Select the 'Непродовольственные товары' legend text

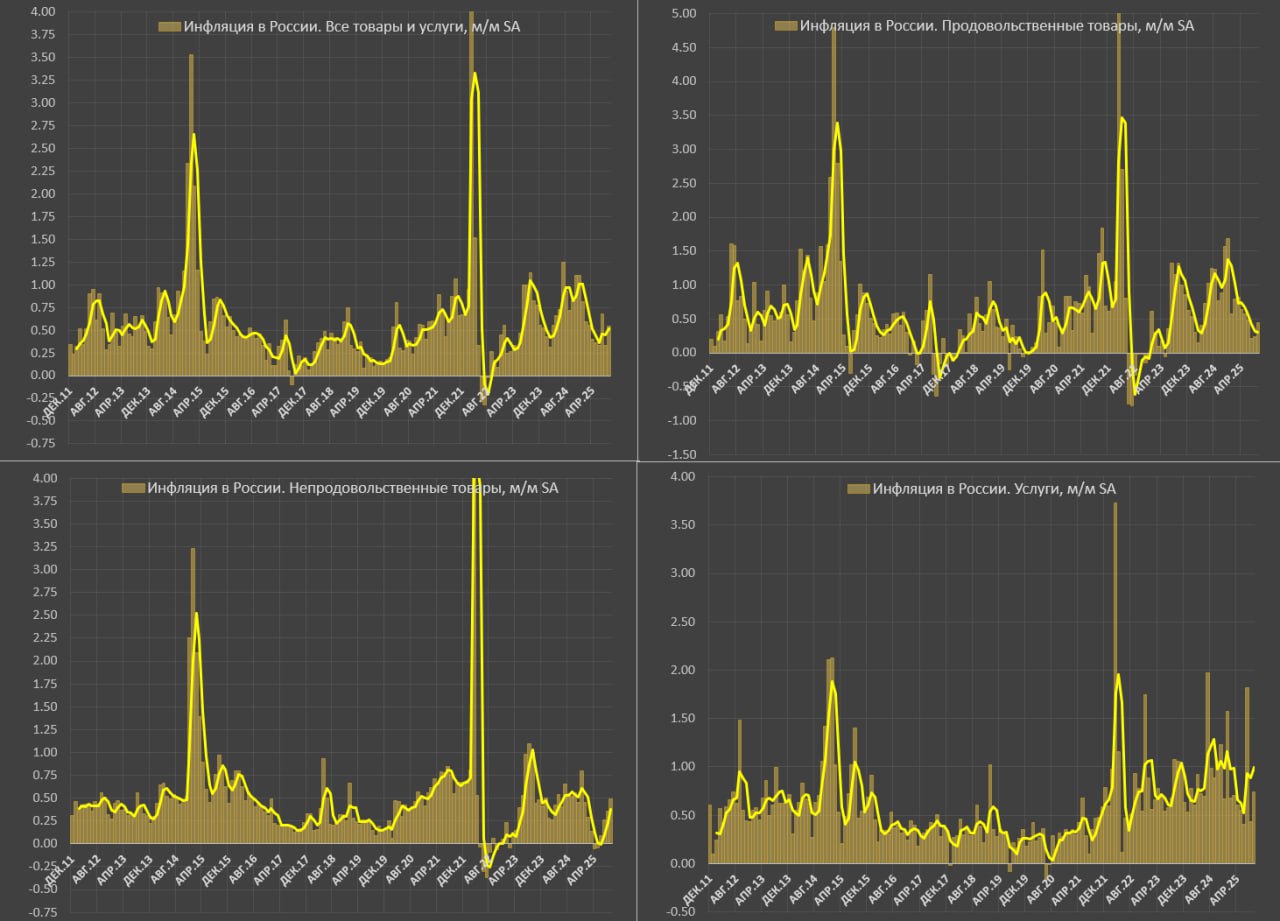point(353,489)
